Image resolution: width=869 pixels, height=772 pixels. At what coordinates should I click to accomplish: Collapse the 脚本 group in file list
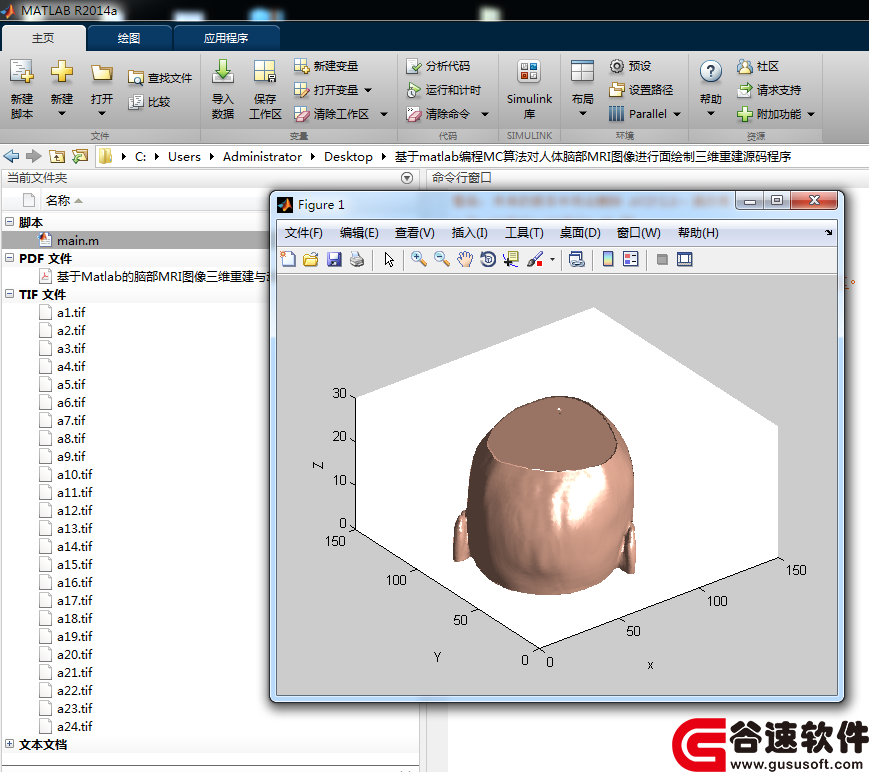9,222
